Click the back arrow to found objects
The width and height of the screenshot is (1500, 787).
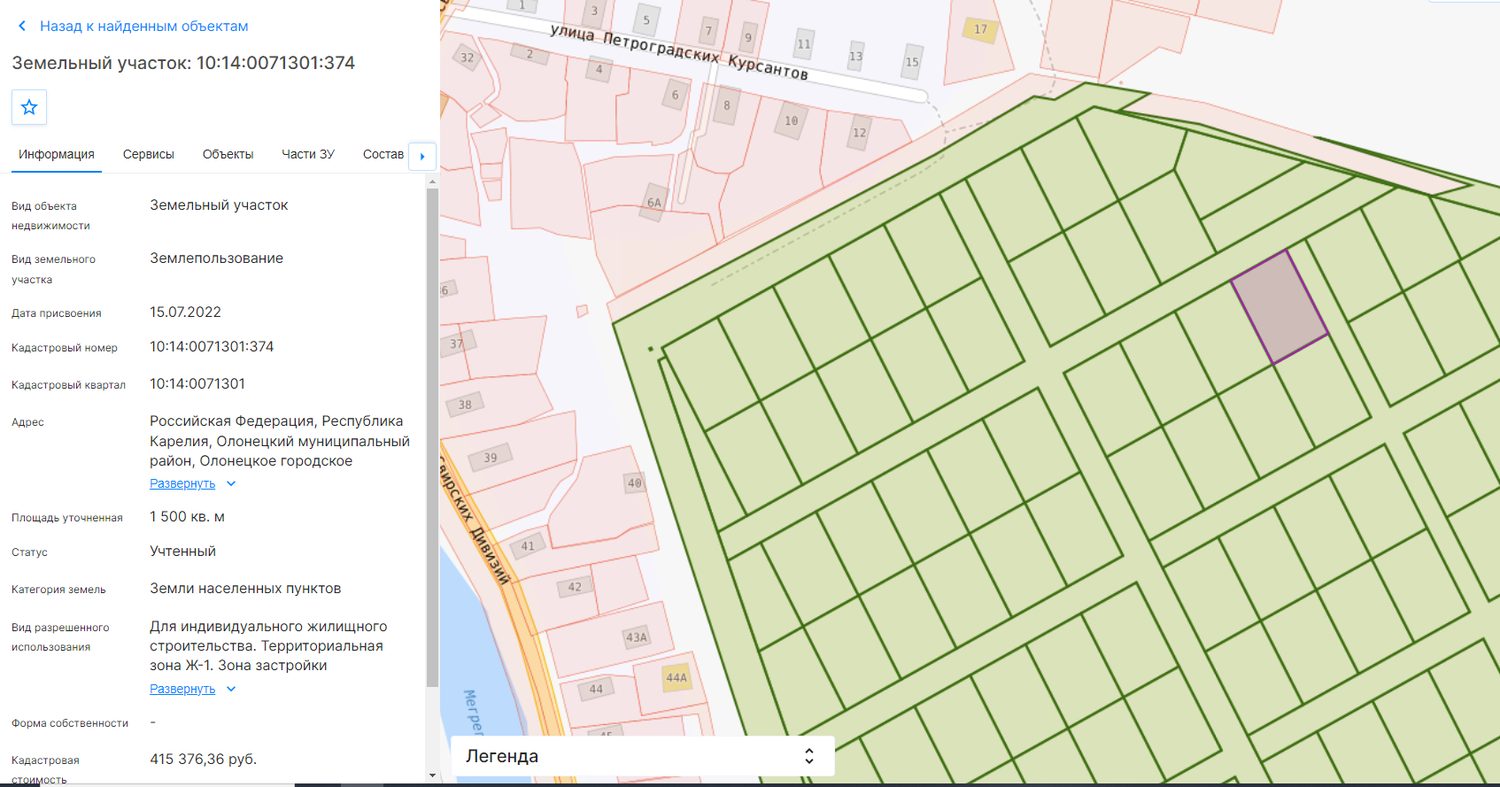coord(22,26)
